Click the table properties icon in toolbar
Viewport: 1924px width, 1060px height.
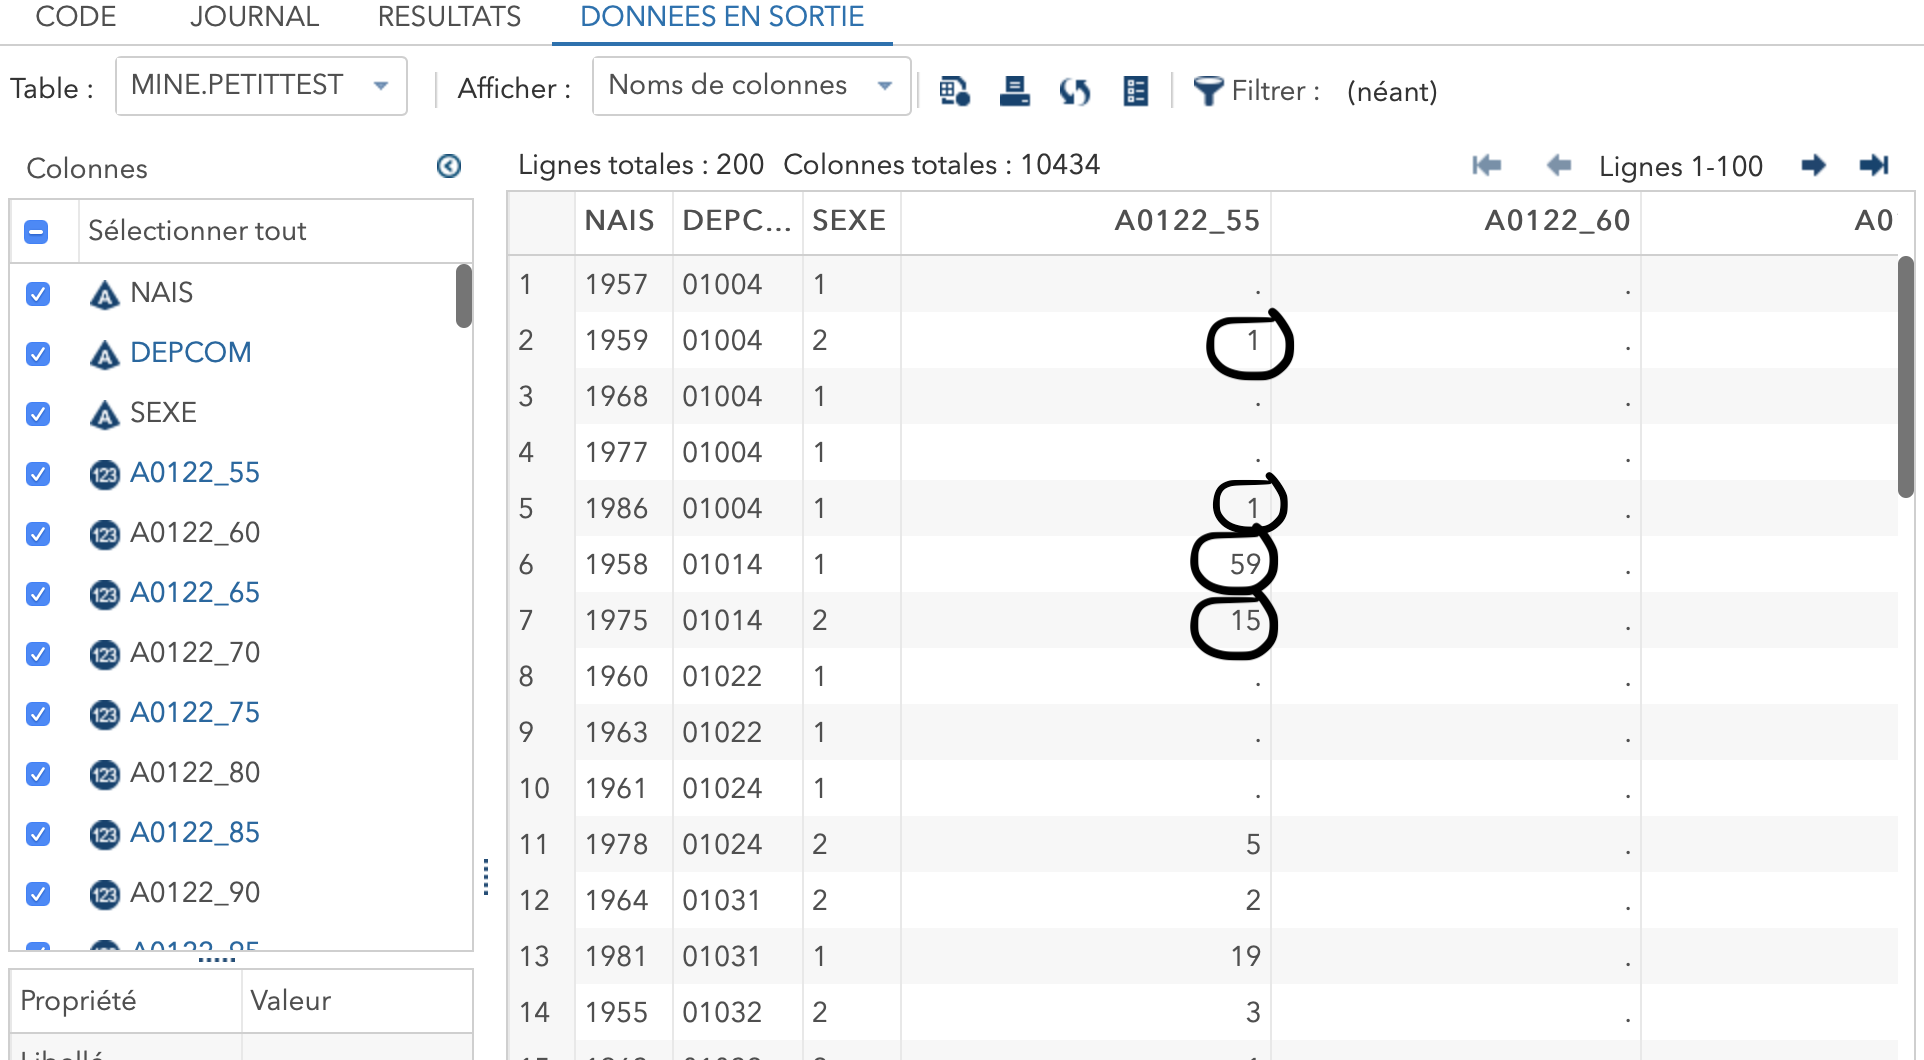(954, 91)
